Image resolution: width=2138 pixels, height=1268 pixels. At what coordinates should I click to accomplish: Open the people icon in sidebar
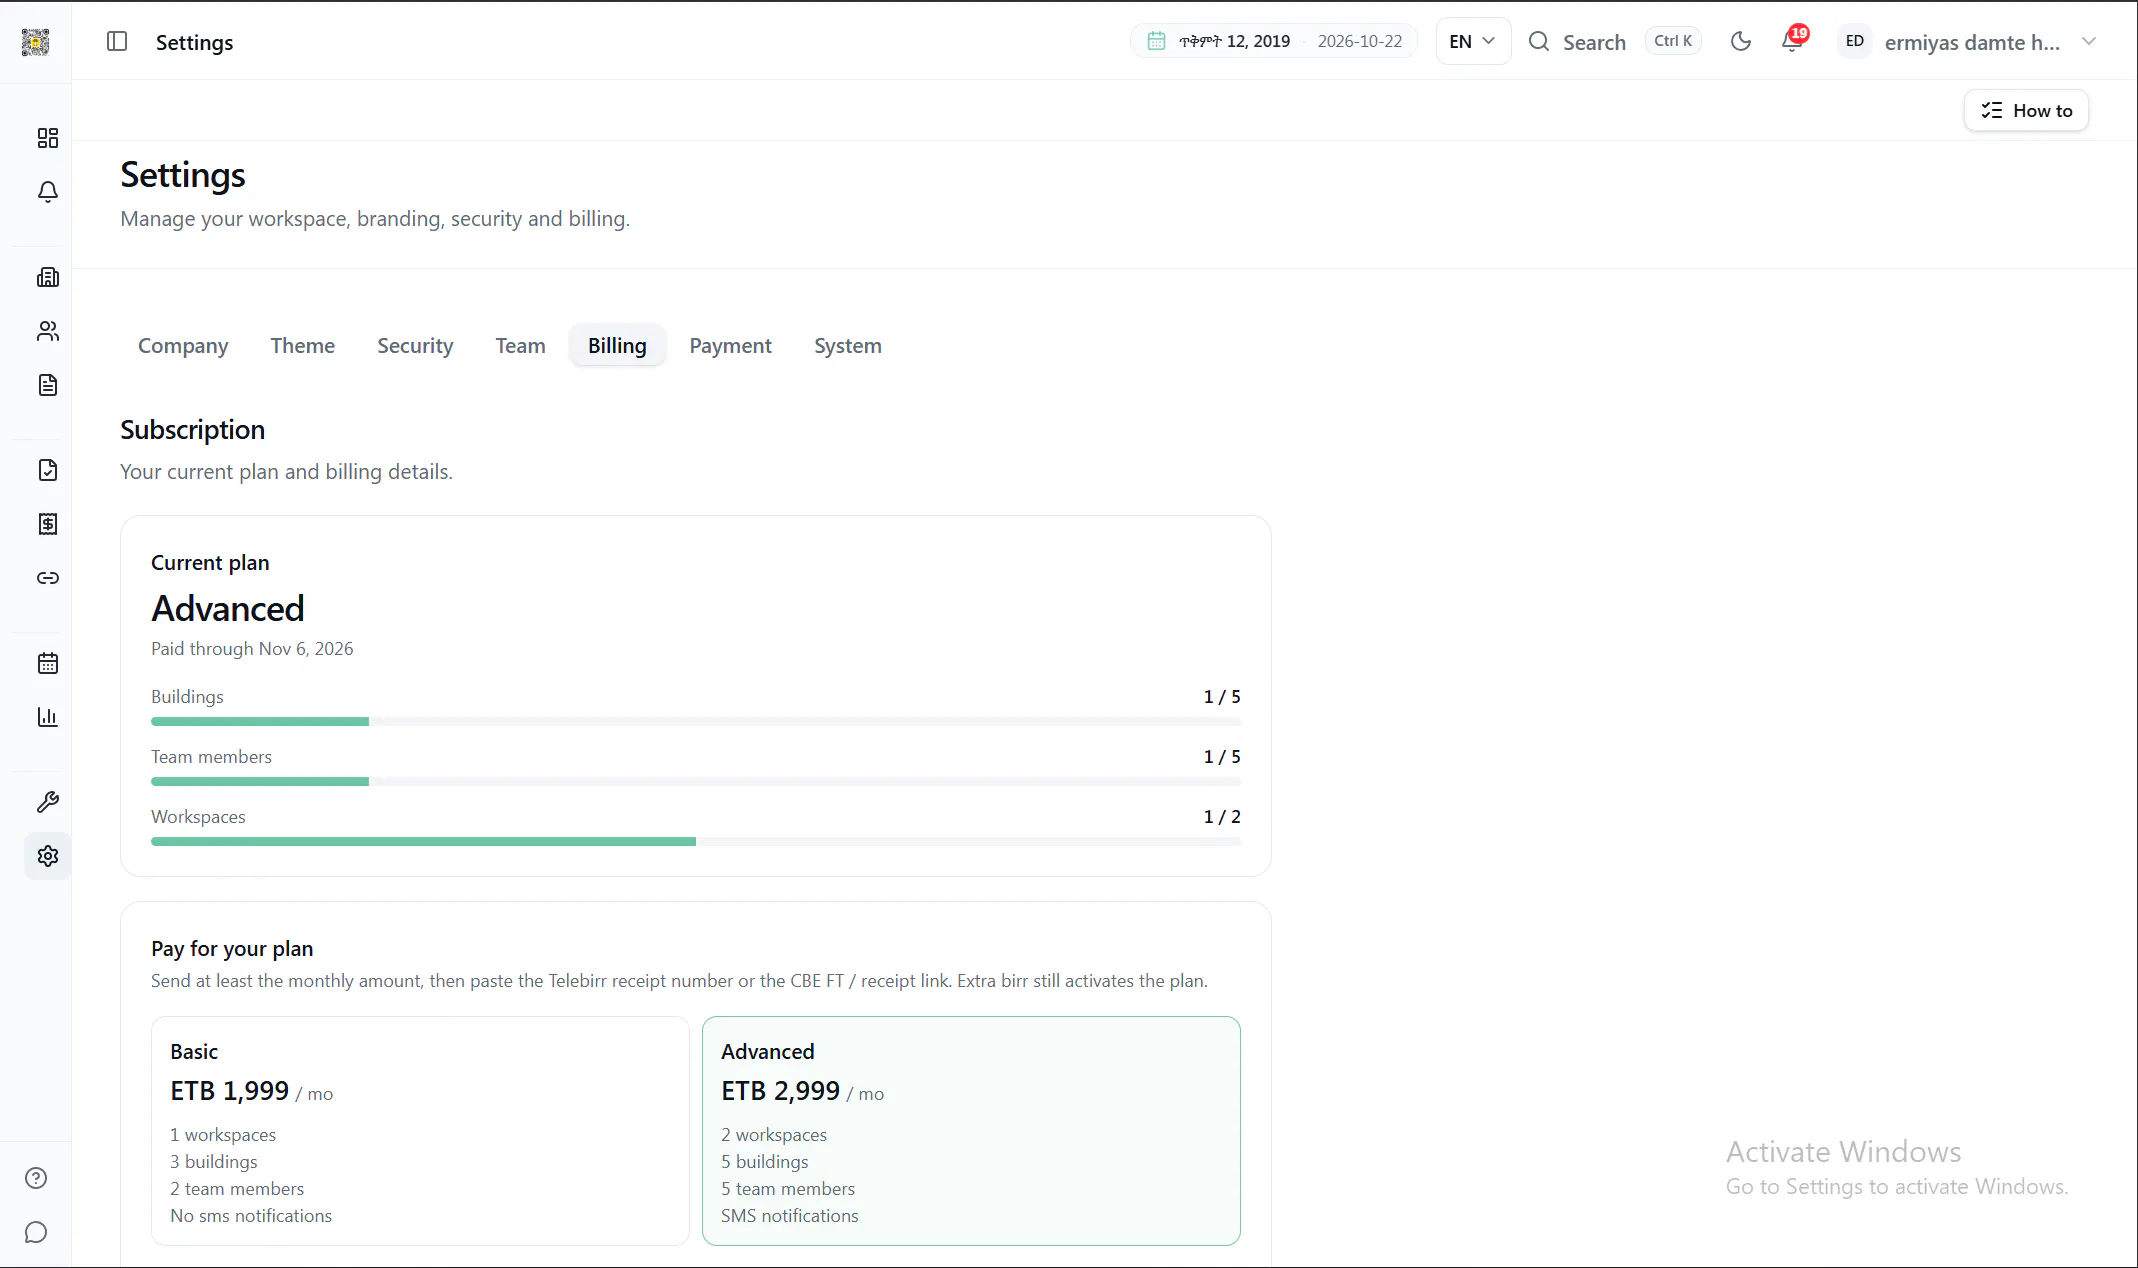click(47, 331)
